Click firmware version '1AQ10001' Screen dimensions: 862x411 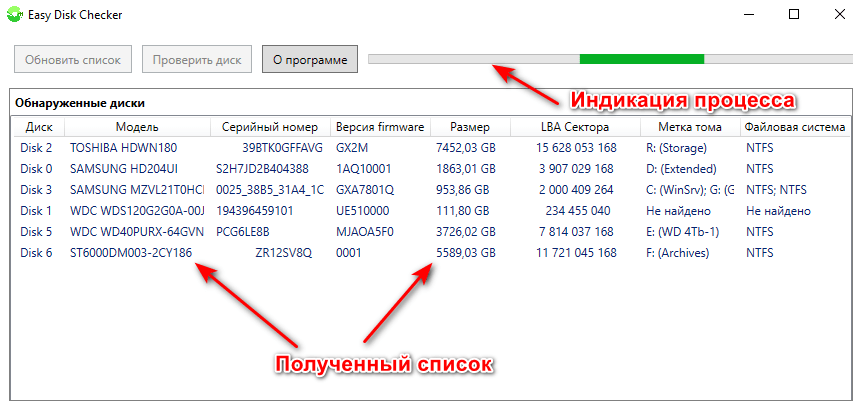coord(362,169)
